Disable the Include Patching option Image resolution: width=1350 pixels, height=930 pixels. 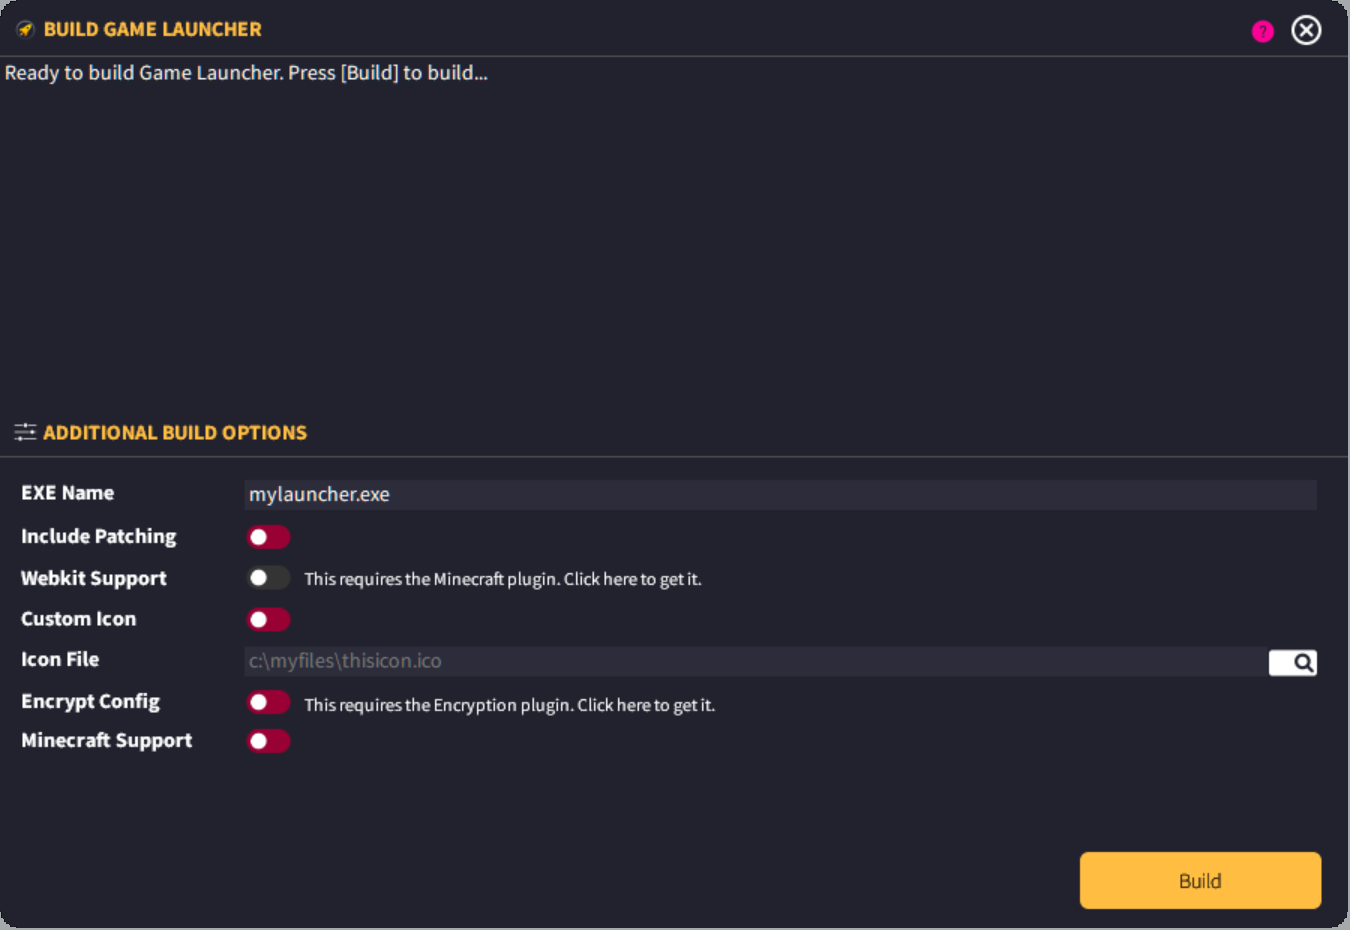coord(269,537)
